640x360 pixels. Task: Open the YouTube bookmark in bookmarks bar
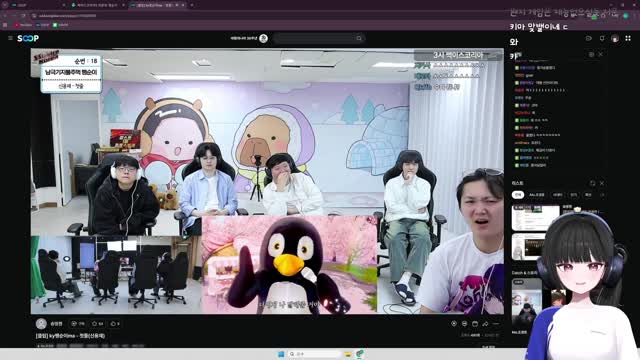(23, 25)
